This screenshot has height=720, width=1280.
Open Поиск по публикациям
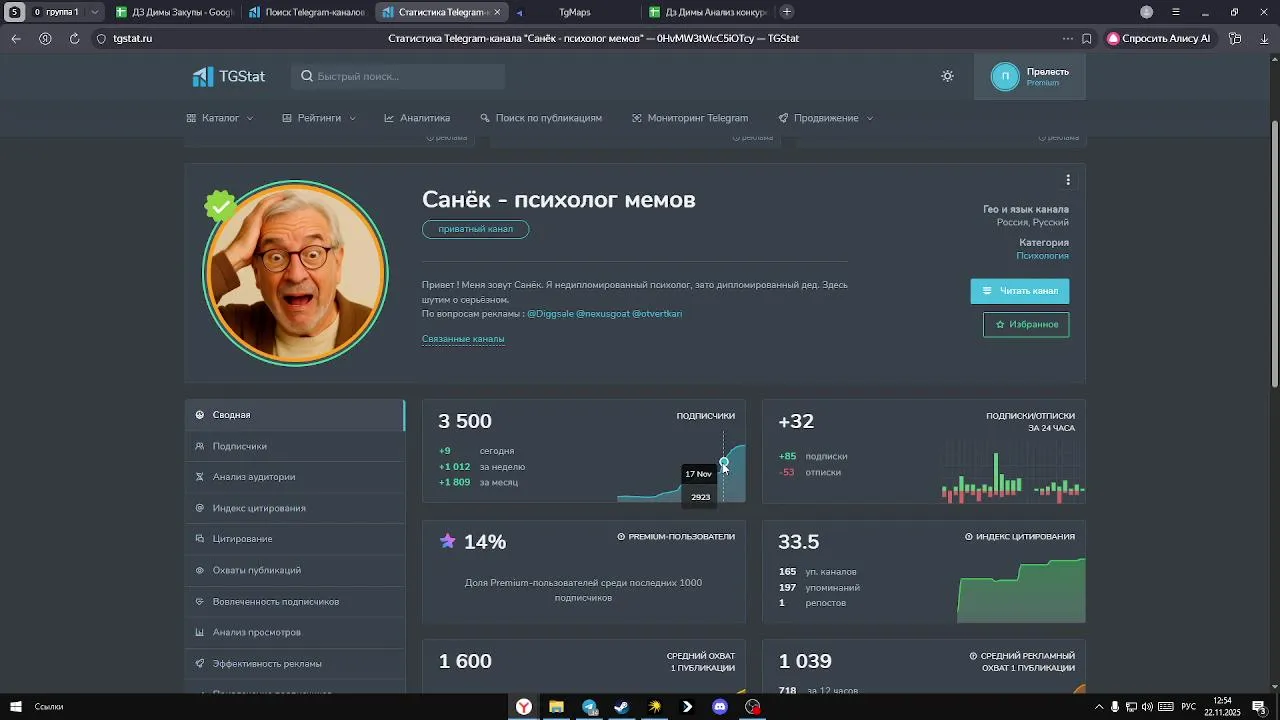[541, 118]
